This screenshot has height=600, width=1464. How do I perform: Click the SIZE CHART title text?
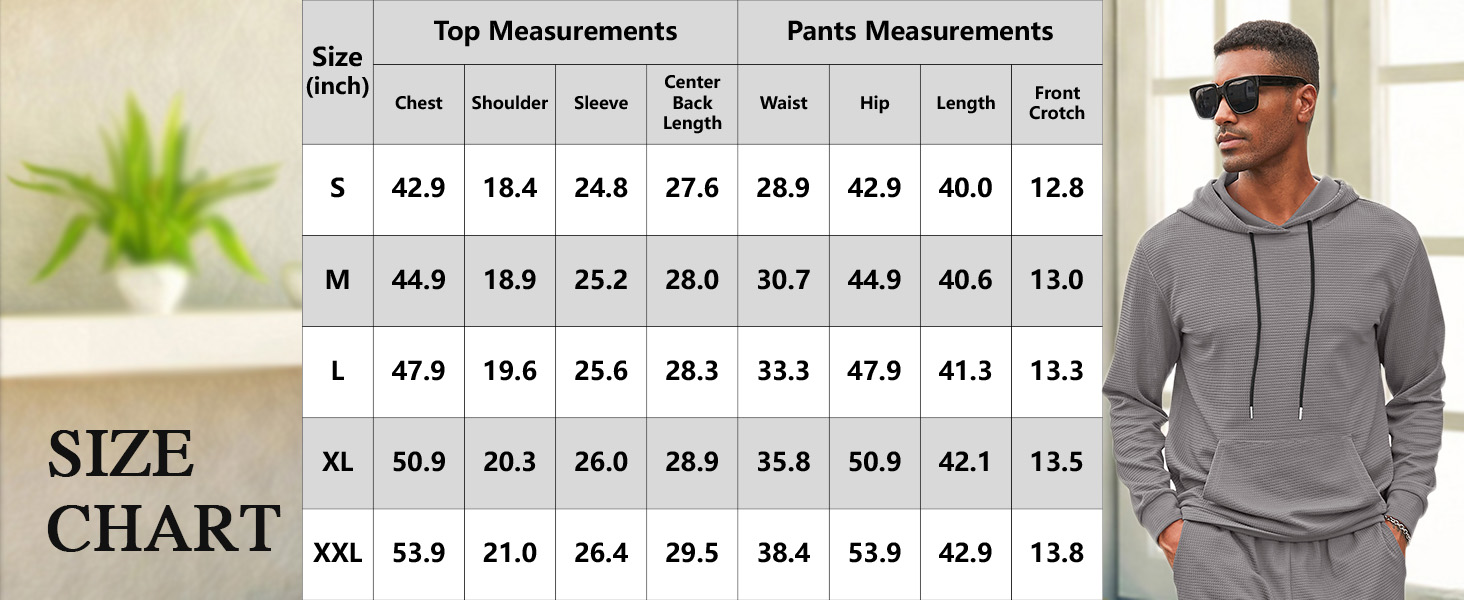point(163,492)
